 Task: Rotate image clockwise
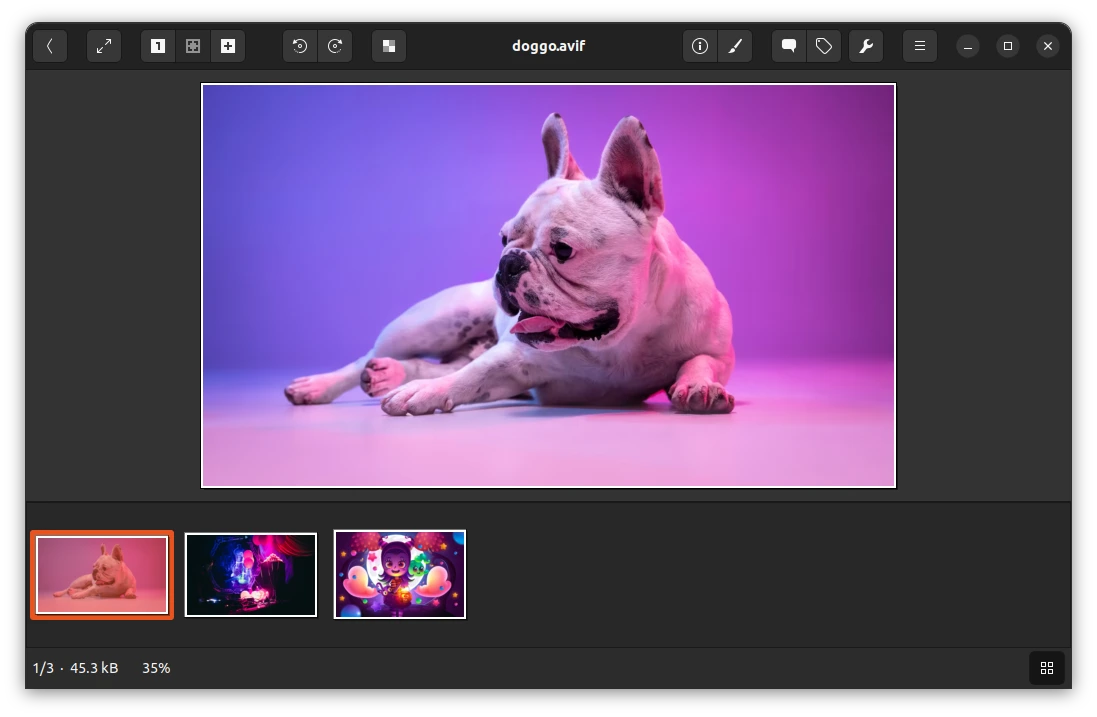point(335,46)
